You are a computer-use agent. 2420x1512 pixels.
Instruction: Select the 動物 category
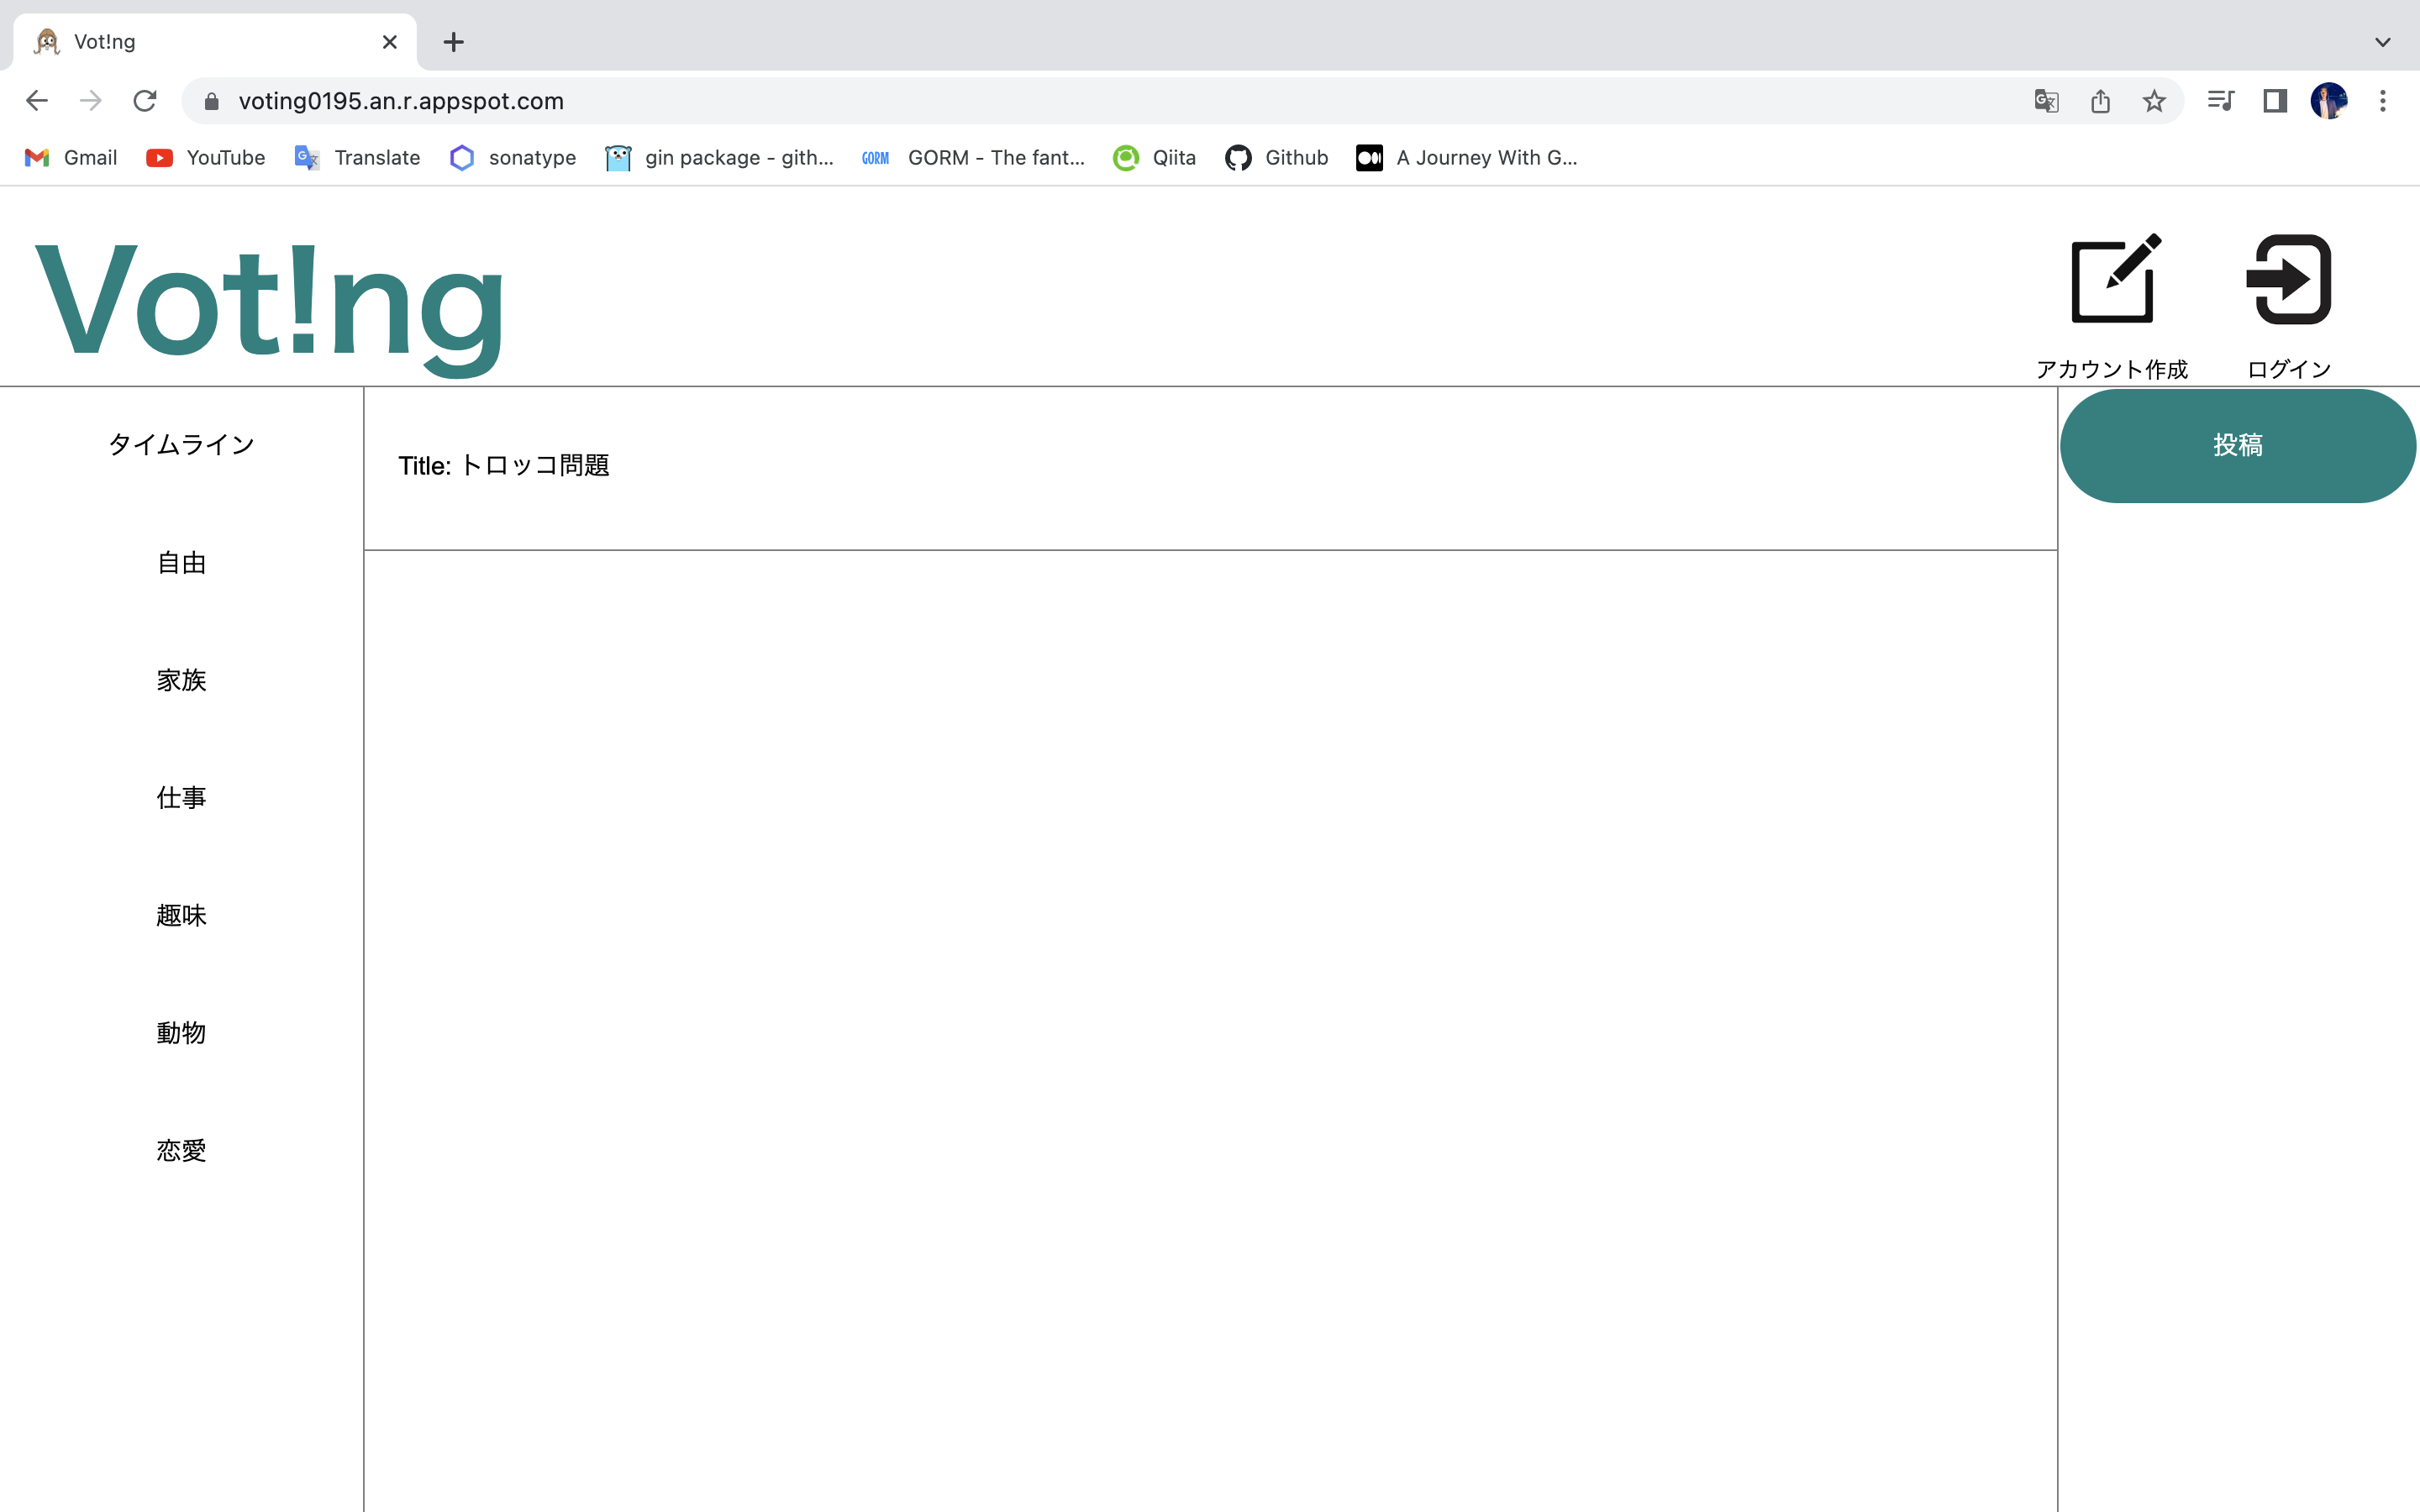pyautogui.click(x=181, y=1033)
